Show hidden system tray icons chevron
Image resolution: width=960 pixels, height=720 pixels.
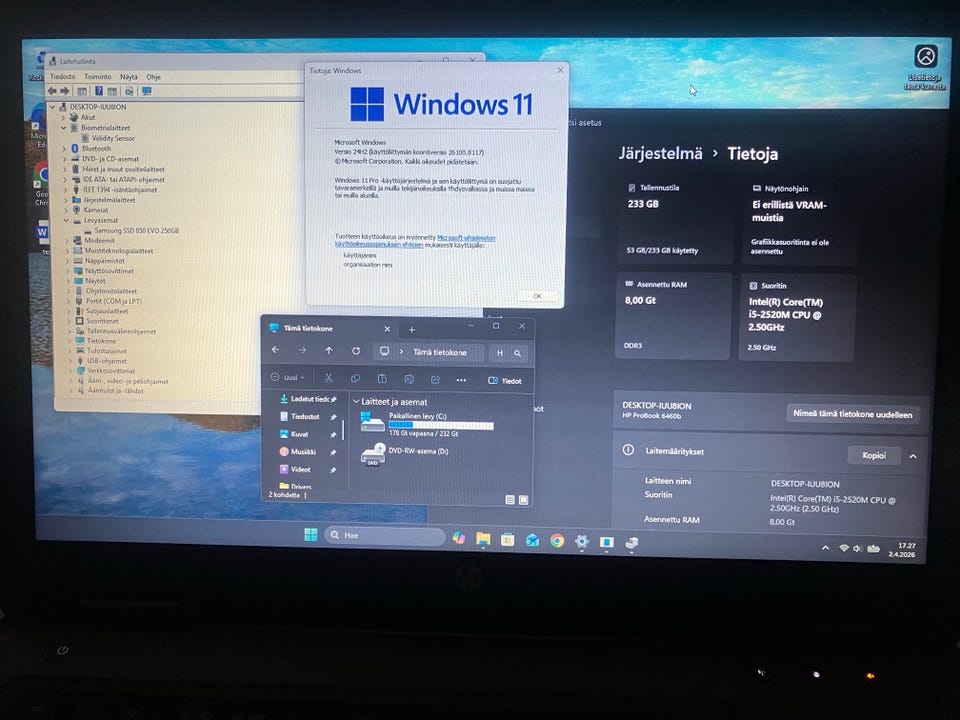(825, 548)
